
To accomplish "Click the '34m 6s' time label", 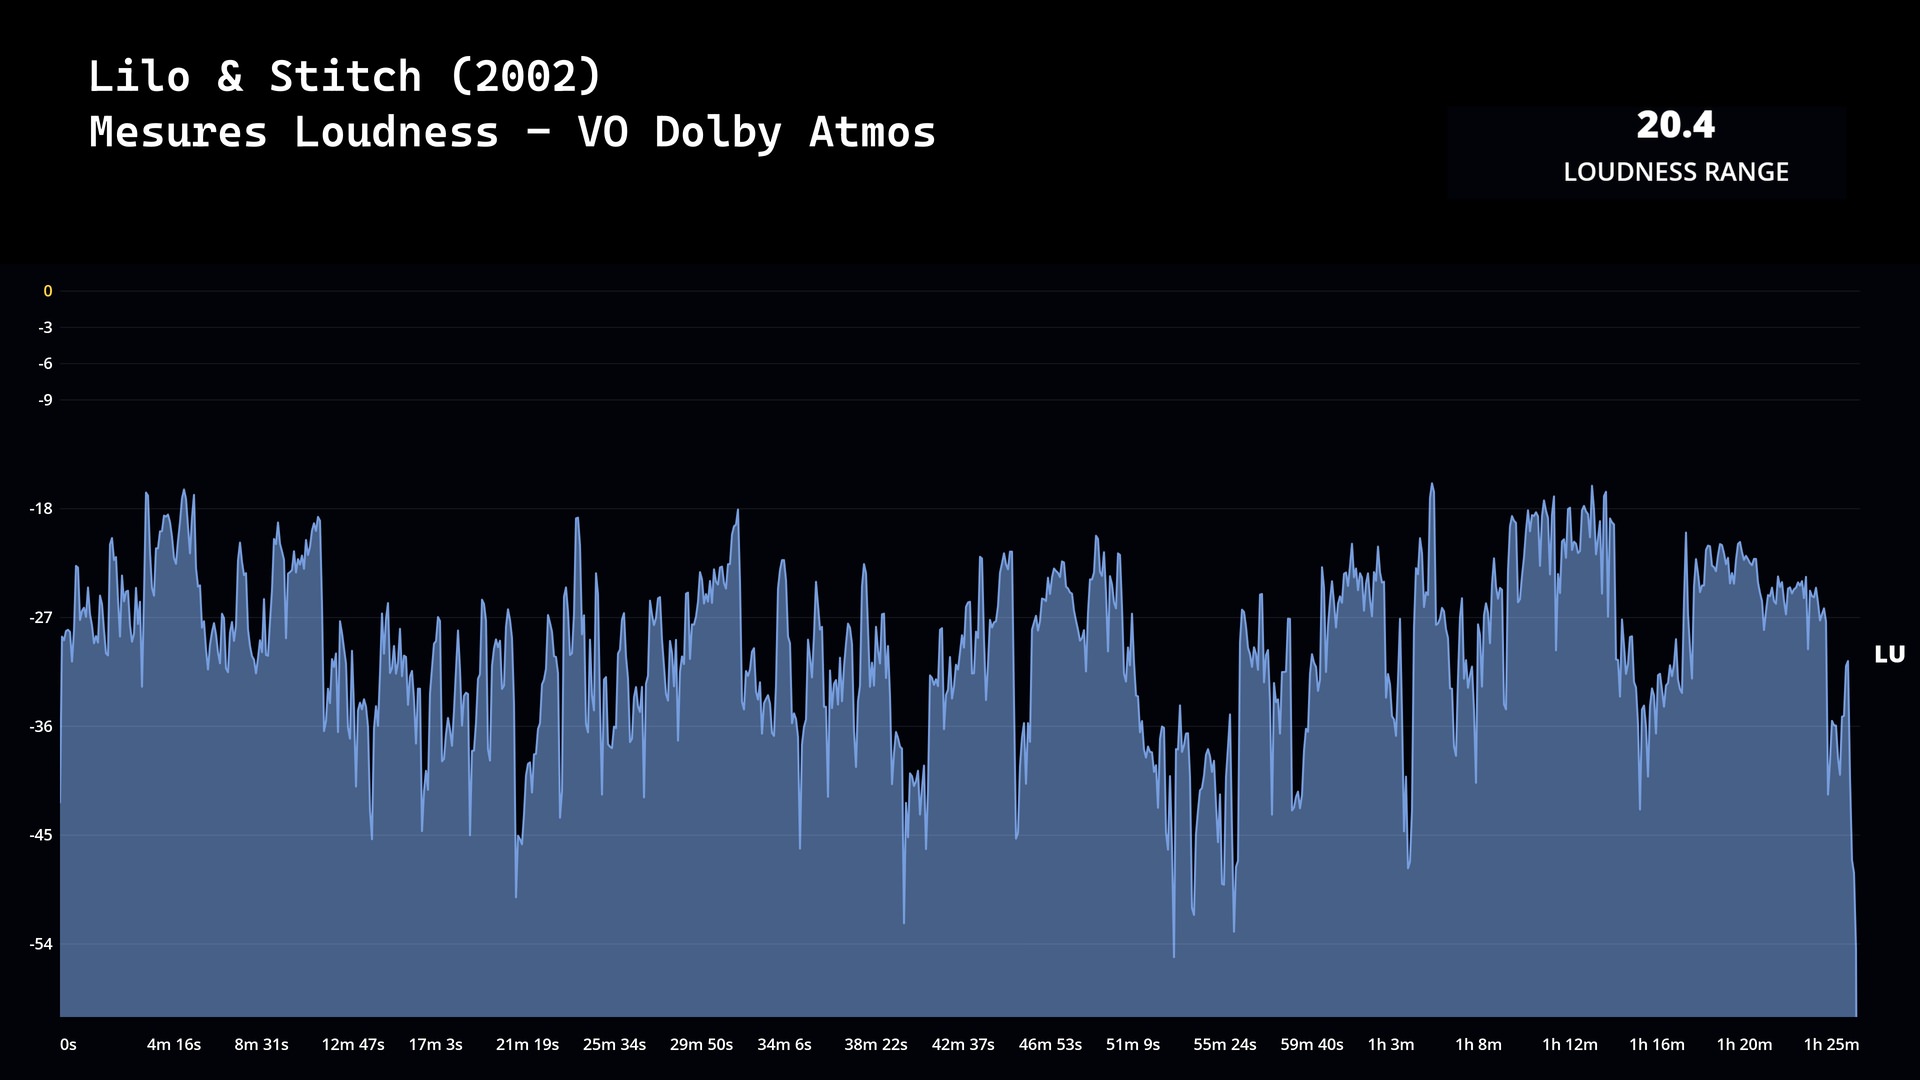I will [x=784, y=1045].
